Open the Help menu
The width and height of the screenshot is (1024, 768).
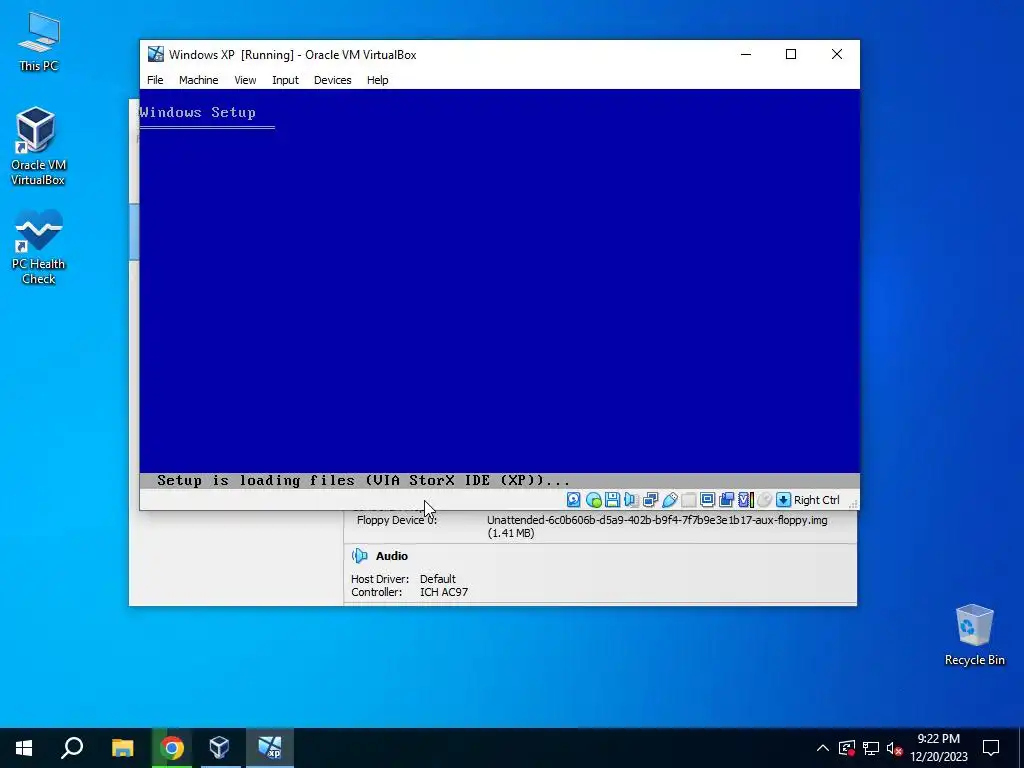(x=377, y=80)
